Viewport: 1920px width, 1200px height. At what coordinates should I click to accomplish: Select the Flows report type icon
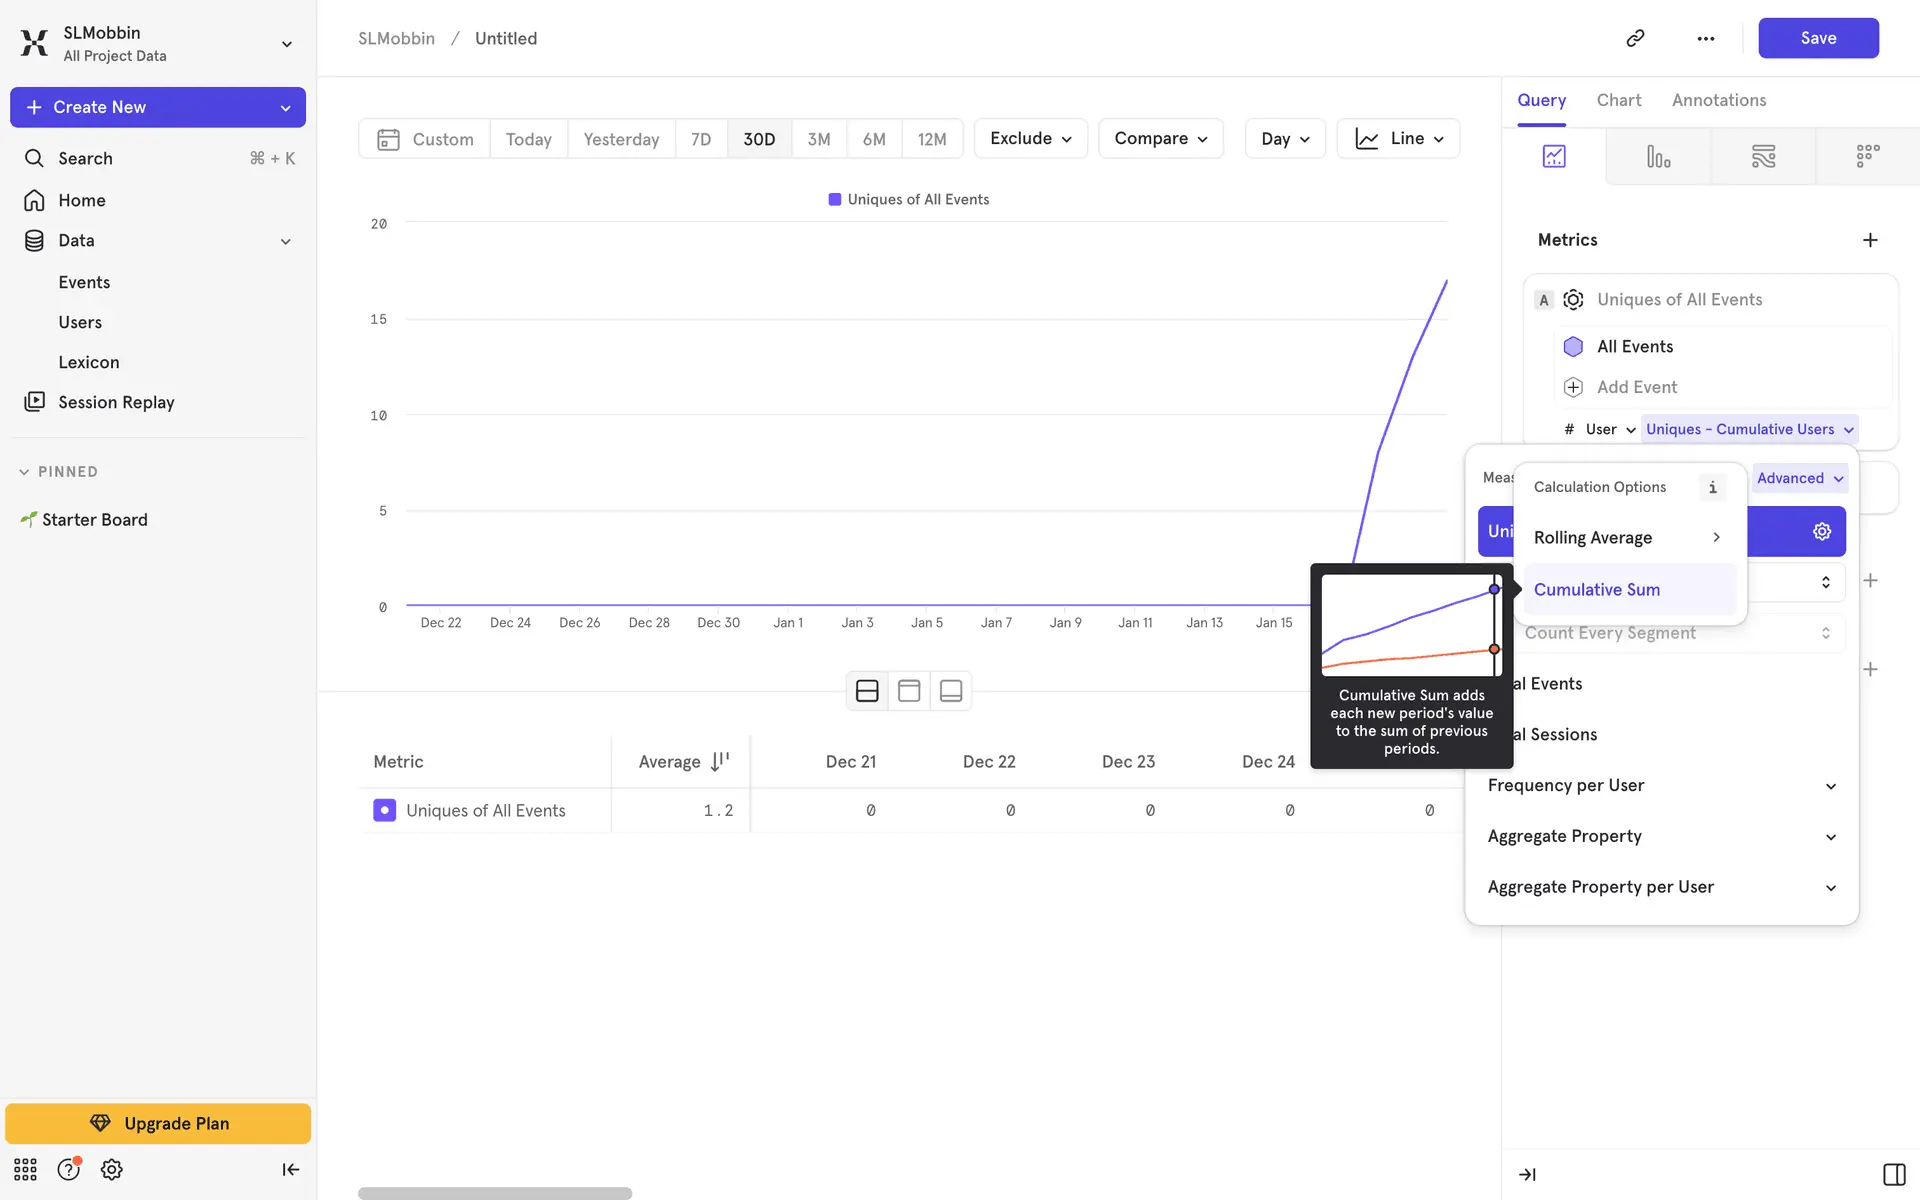point(1763,156)
